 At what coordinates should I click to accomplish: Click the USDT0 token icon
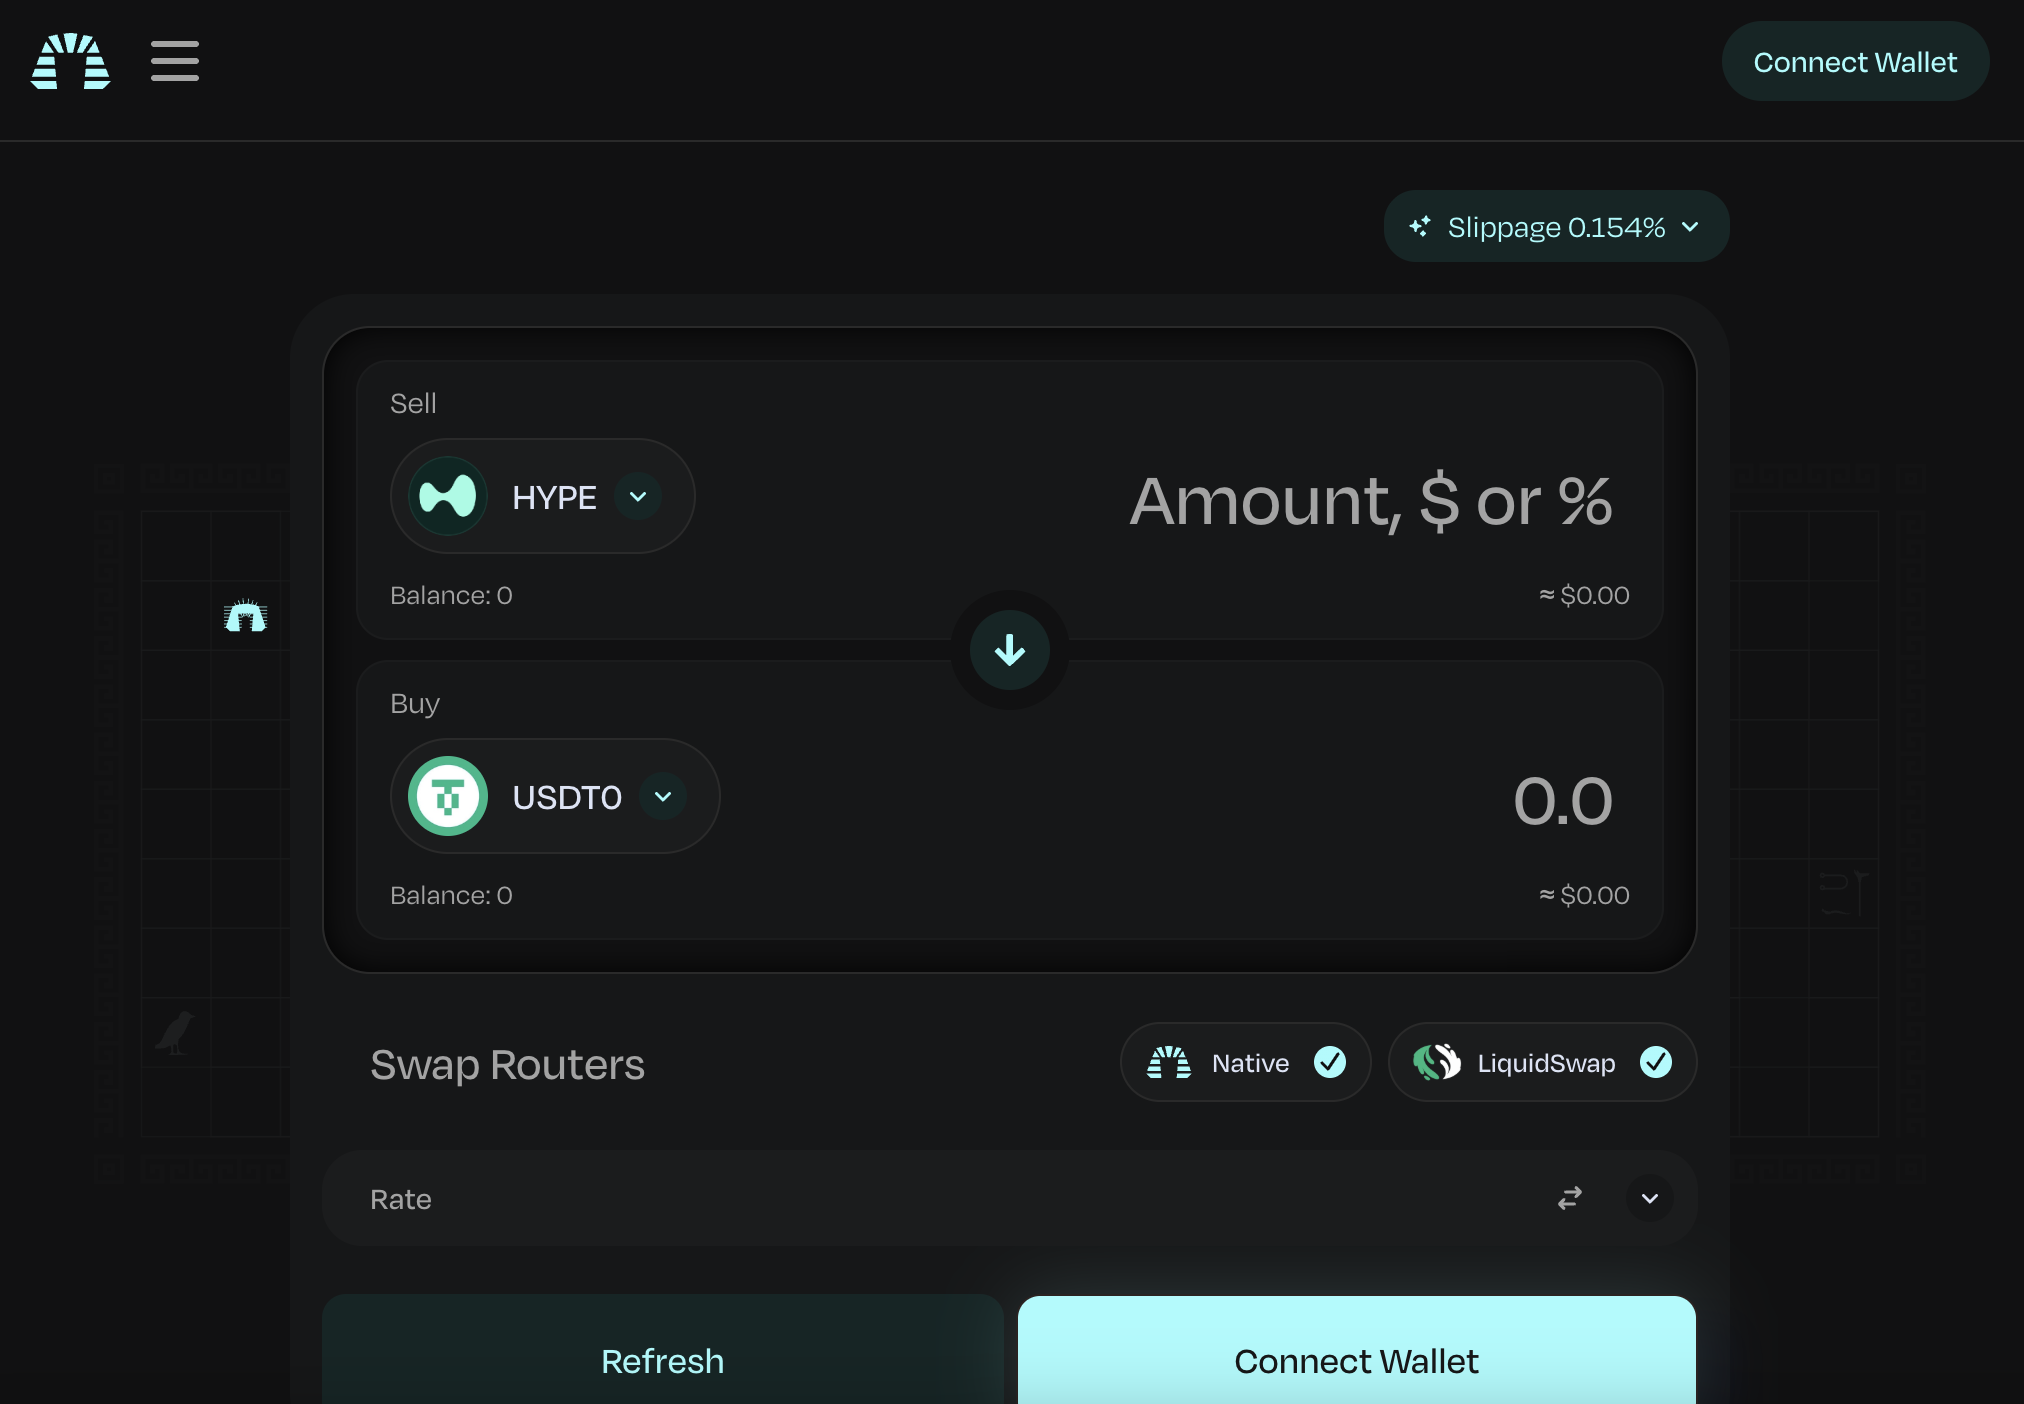tap(448, 796)
